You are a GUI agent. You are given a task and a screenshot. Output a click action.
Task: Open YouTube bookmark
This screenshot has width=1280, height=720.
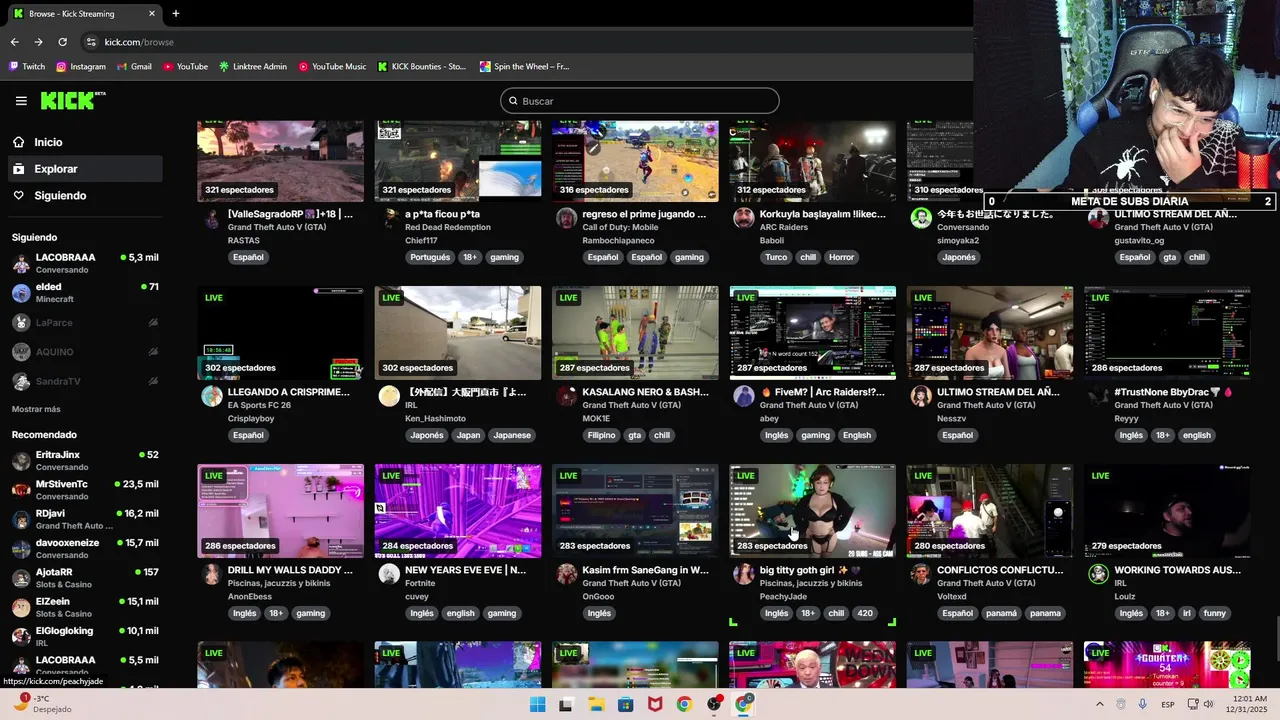click(x=185, y=67)
